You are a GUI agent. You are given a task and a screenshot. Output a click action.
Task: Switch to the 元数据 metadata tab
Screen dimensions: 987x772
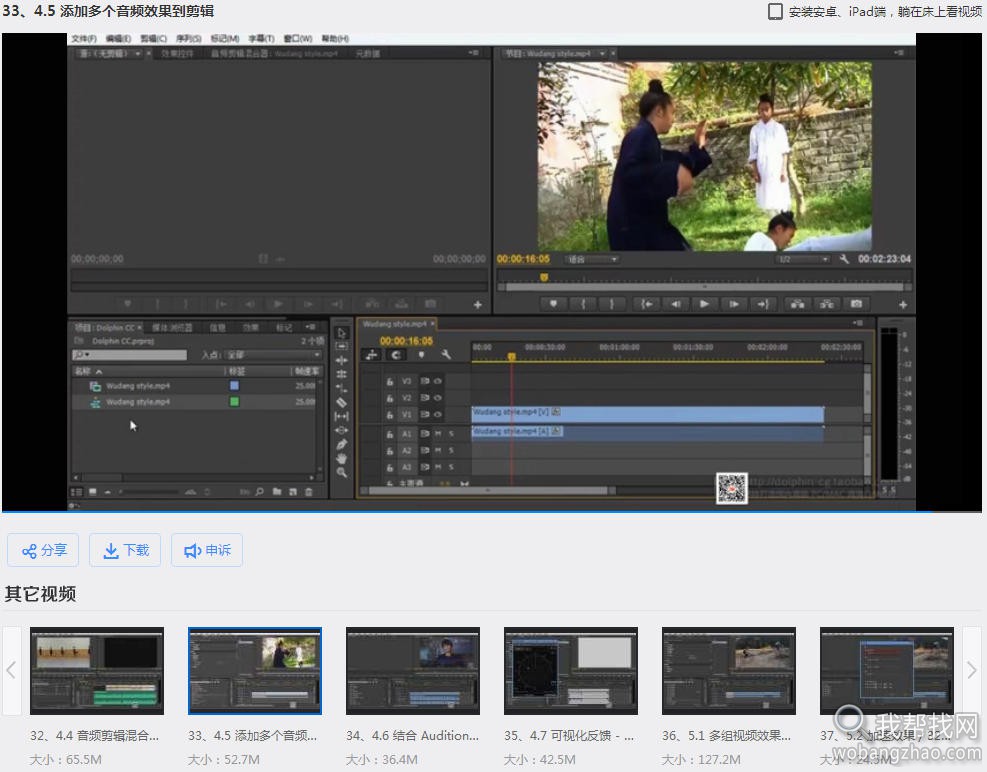tap(368, 54)
